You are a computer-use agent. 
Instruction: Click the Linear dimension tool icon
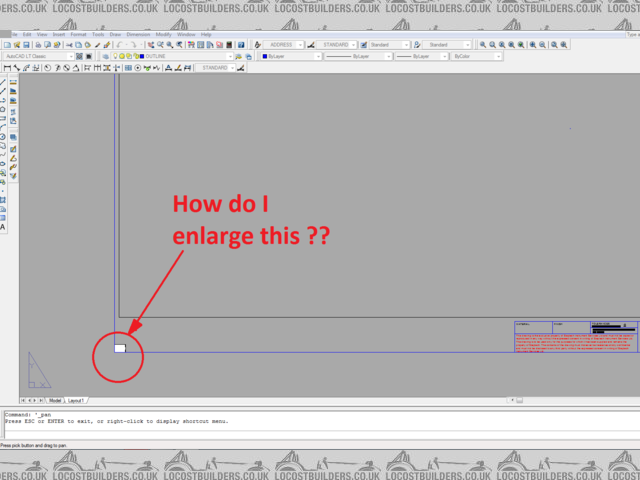[x=7, y=68]
